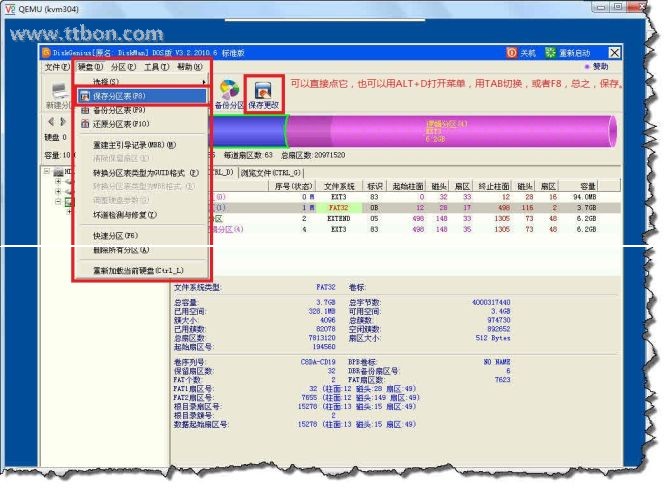Collapse the HD root tree node

point(47,172)
